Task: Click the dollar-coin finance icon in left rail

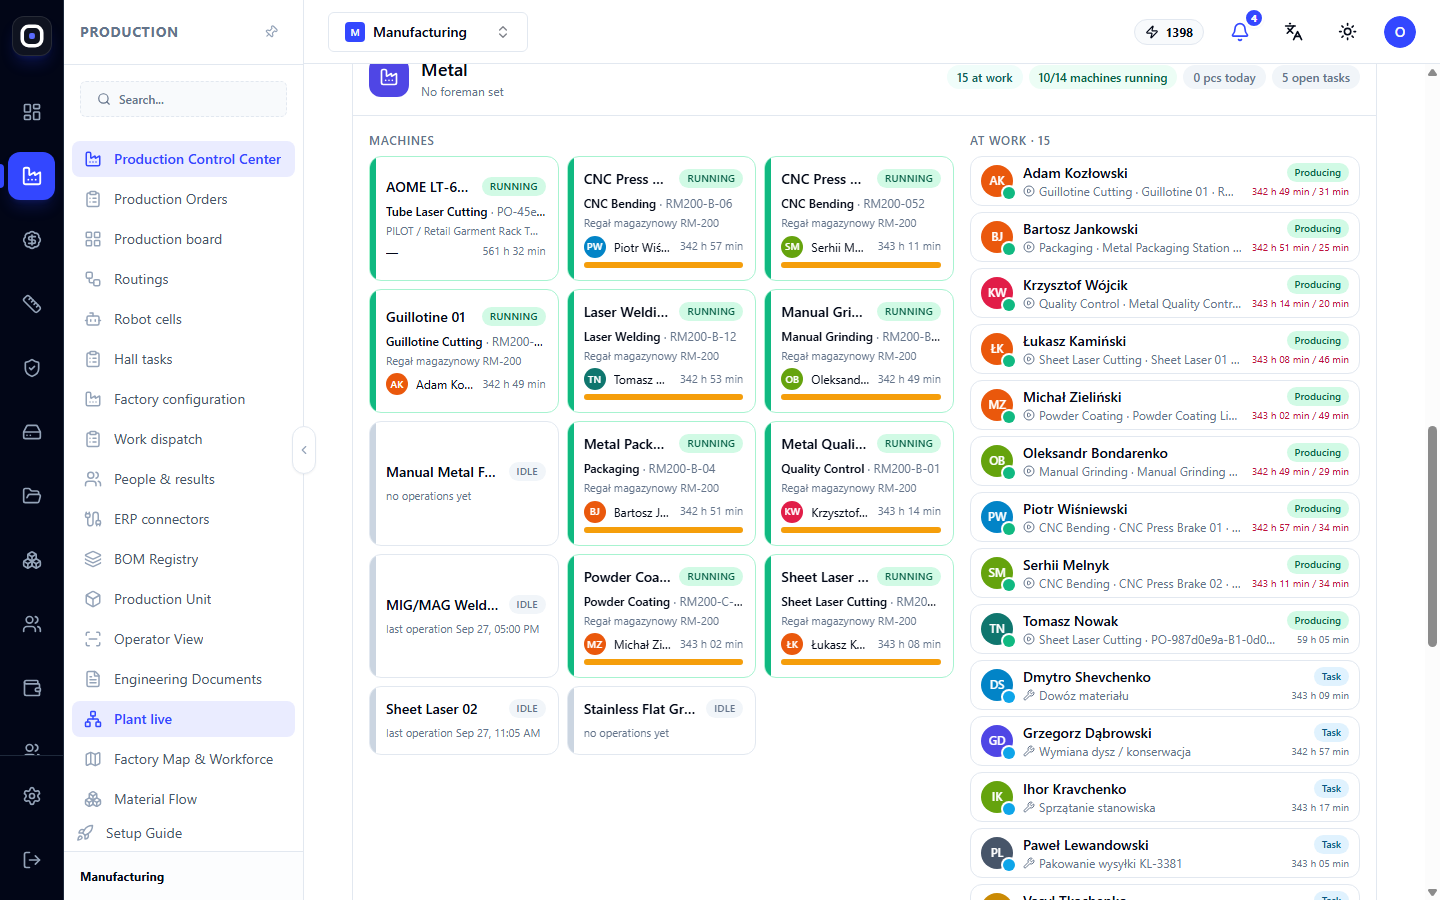Action: point(32,240)
